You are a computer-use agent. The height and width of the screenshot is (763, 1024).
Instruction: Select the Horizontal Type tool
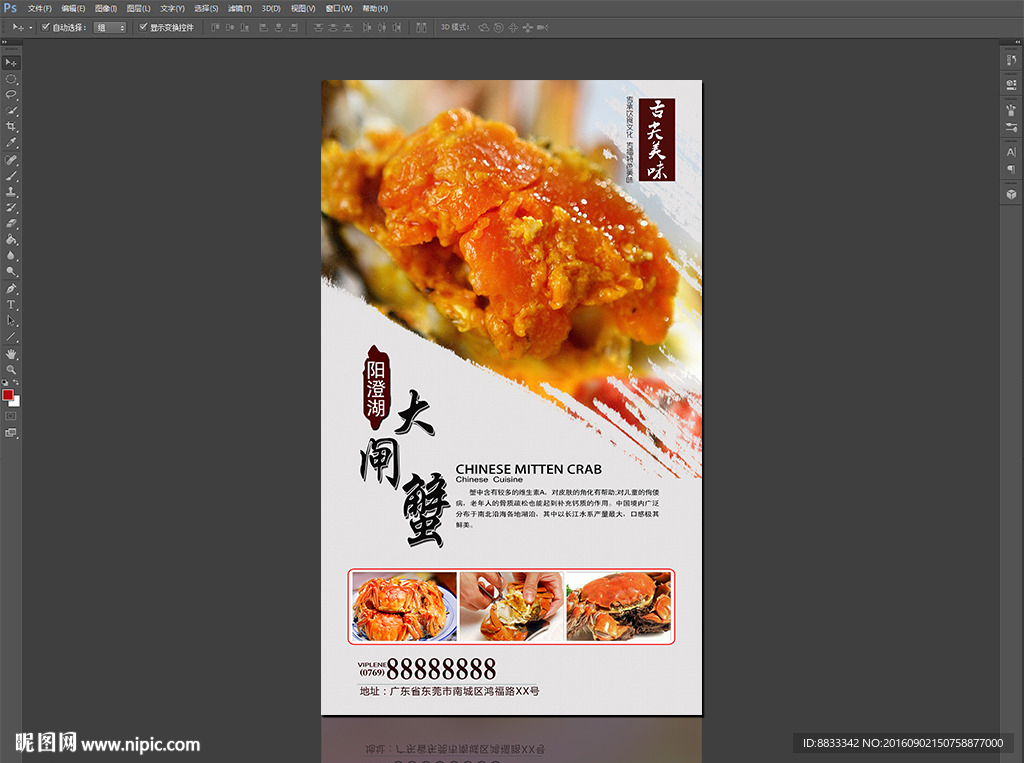point(11,304)
